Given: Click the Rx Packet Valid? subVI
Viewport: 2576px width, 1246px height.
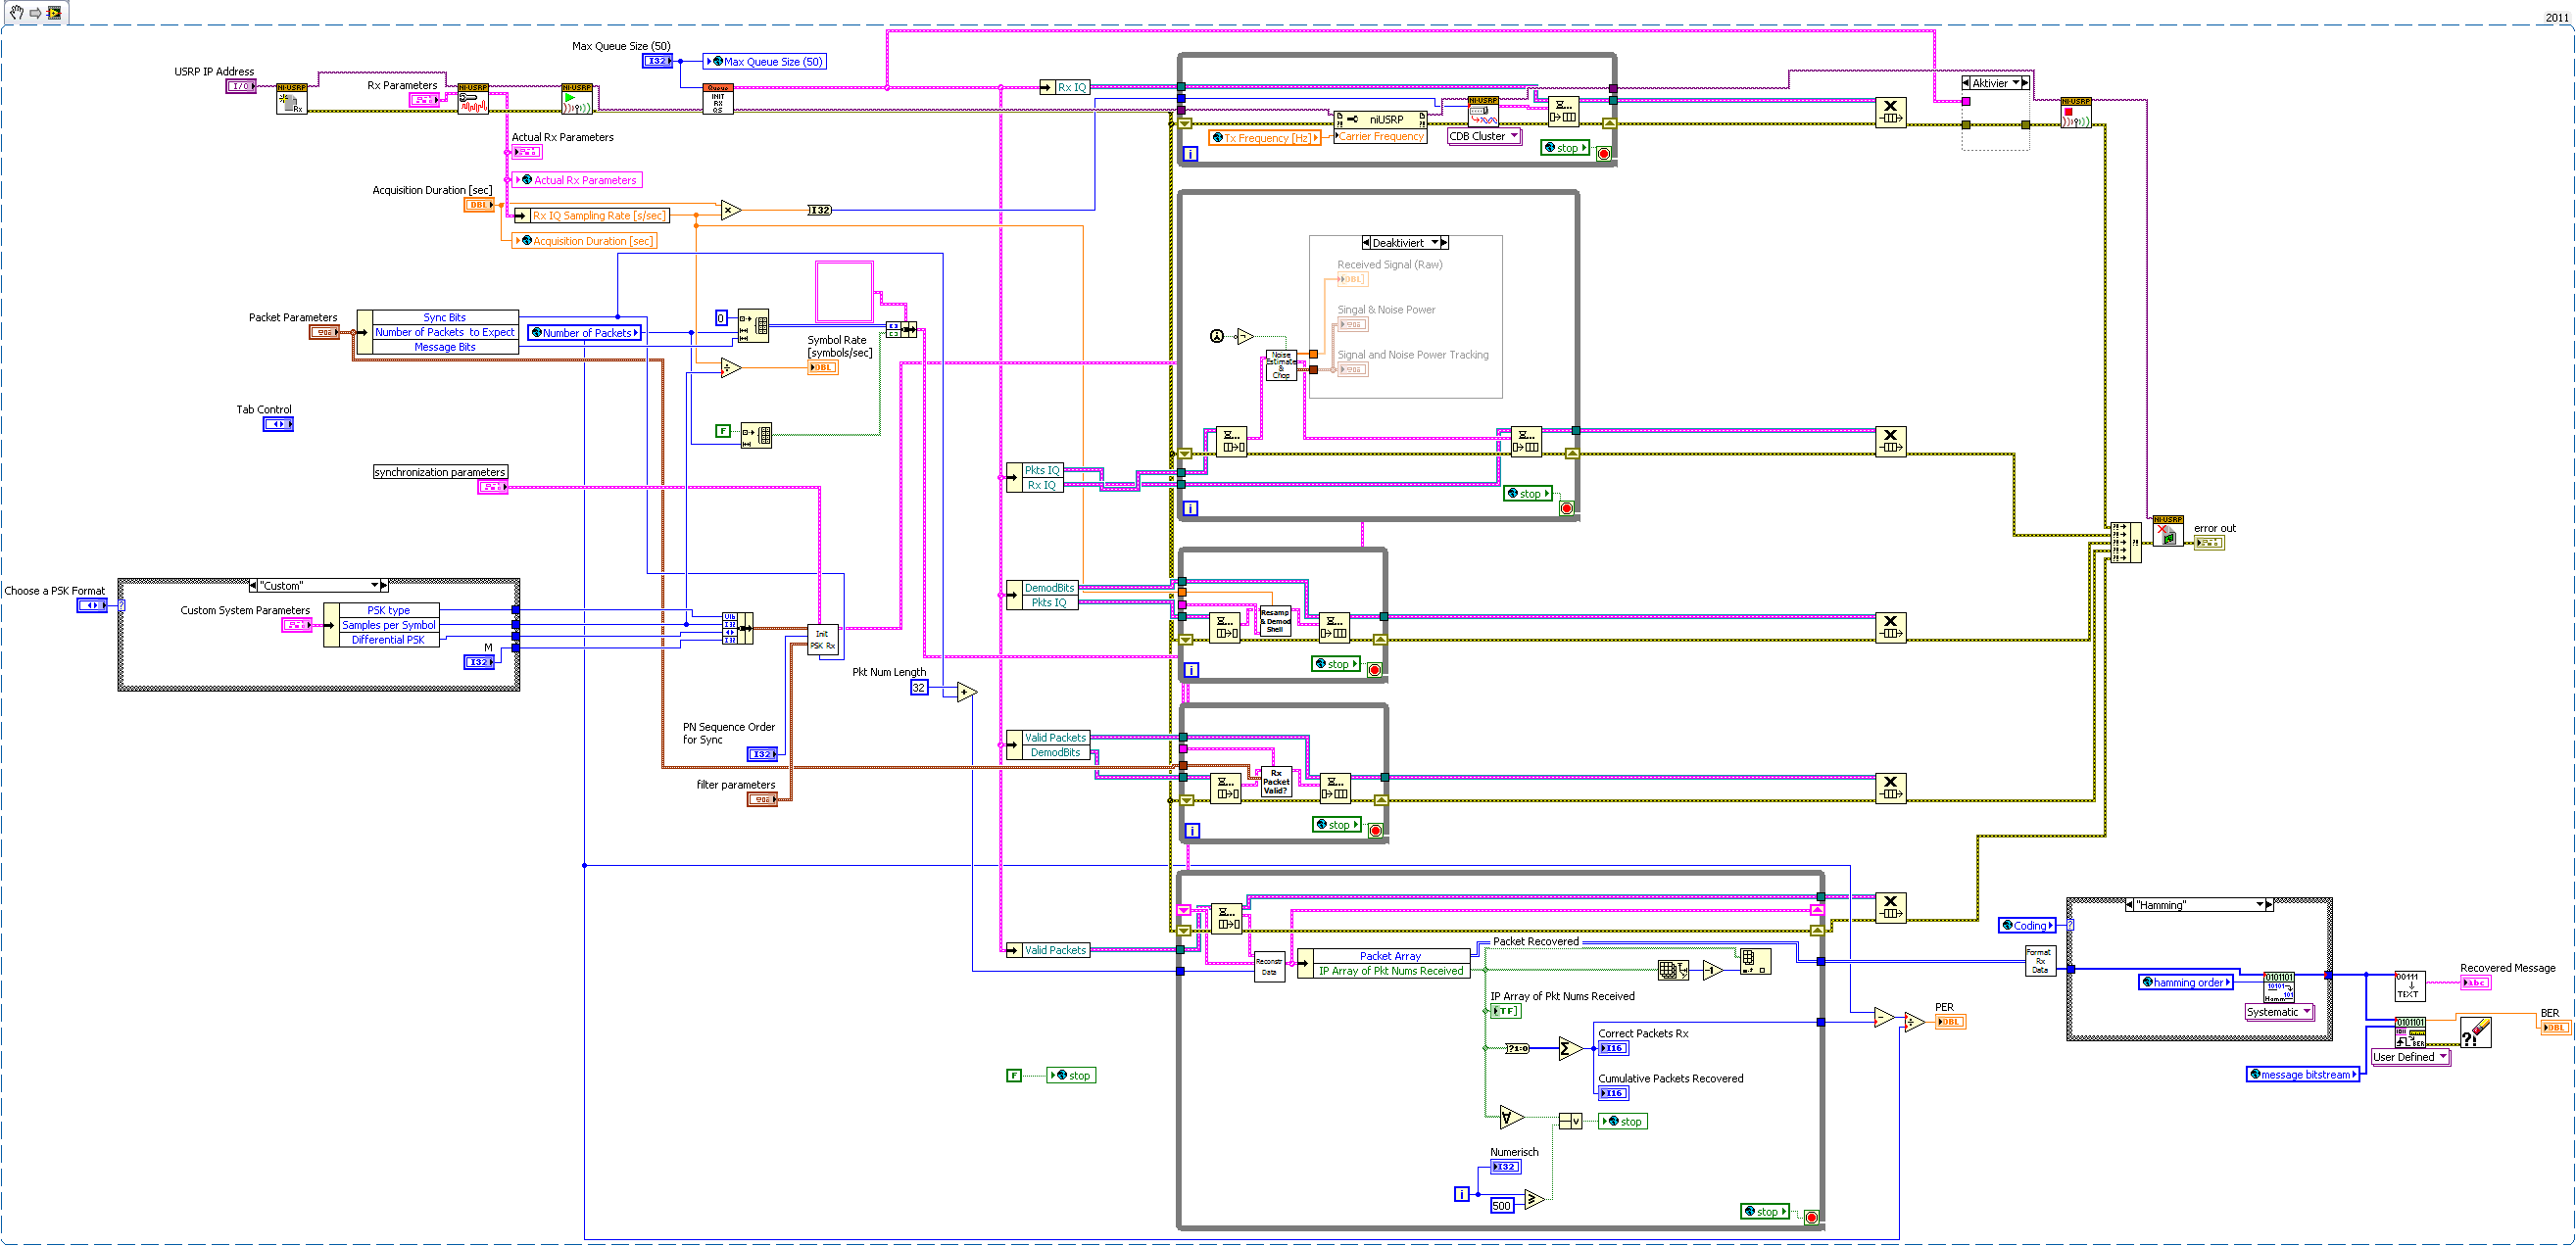Looking at the screenshot, I should click(1276, 782).
